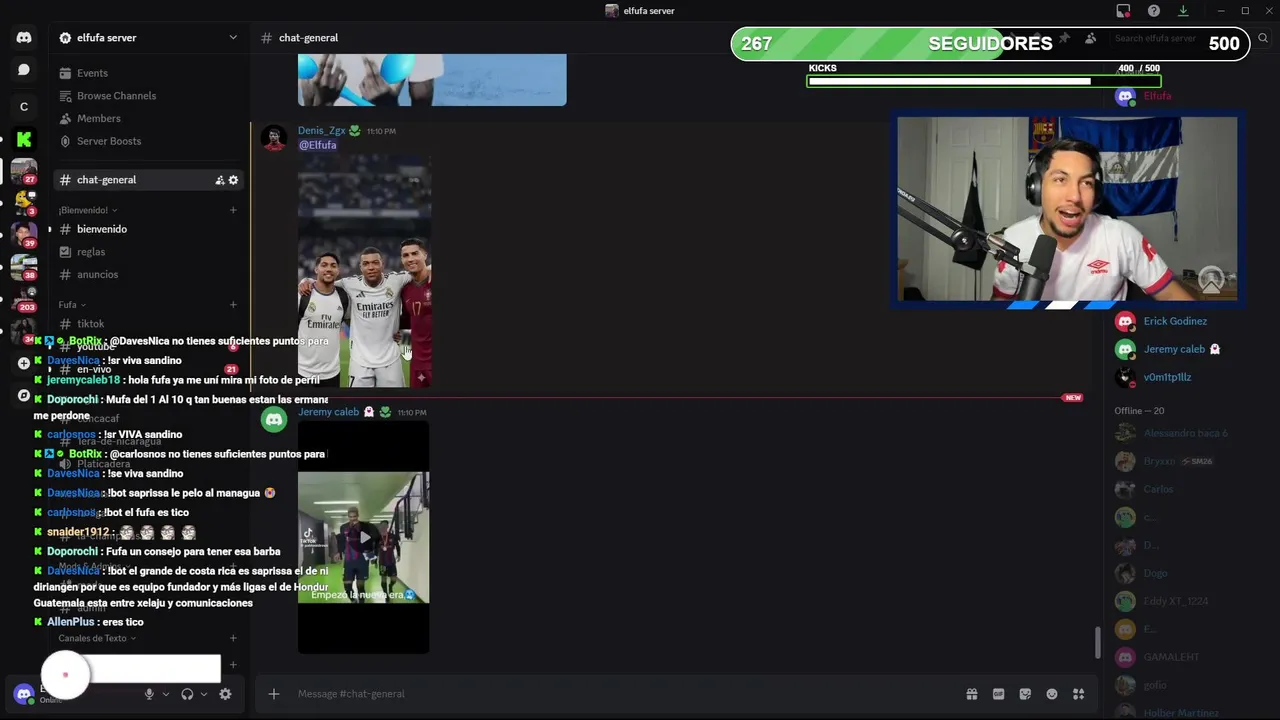Screen dimensions: 1280x720
Task: Open server icon with 203 badge
Action: [24, 298]
